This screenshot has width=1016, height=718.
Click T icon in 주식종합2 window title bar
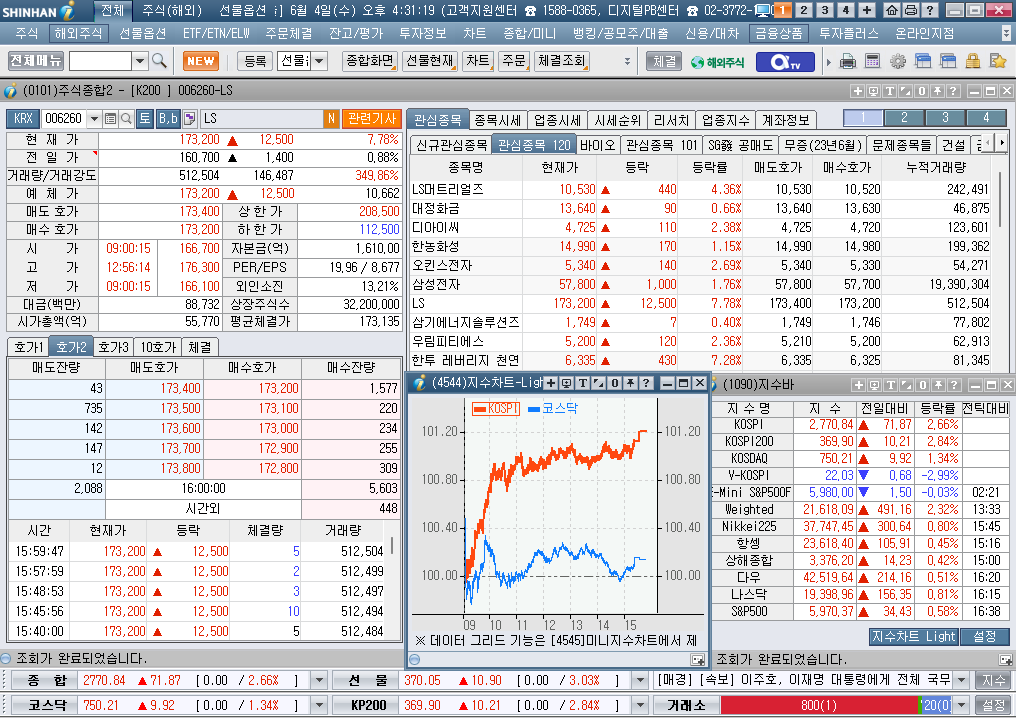[890, 91]
